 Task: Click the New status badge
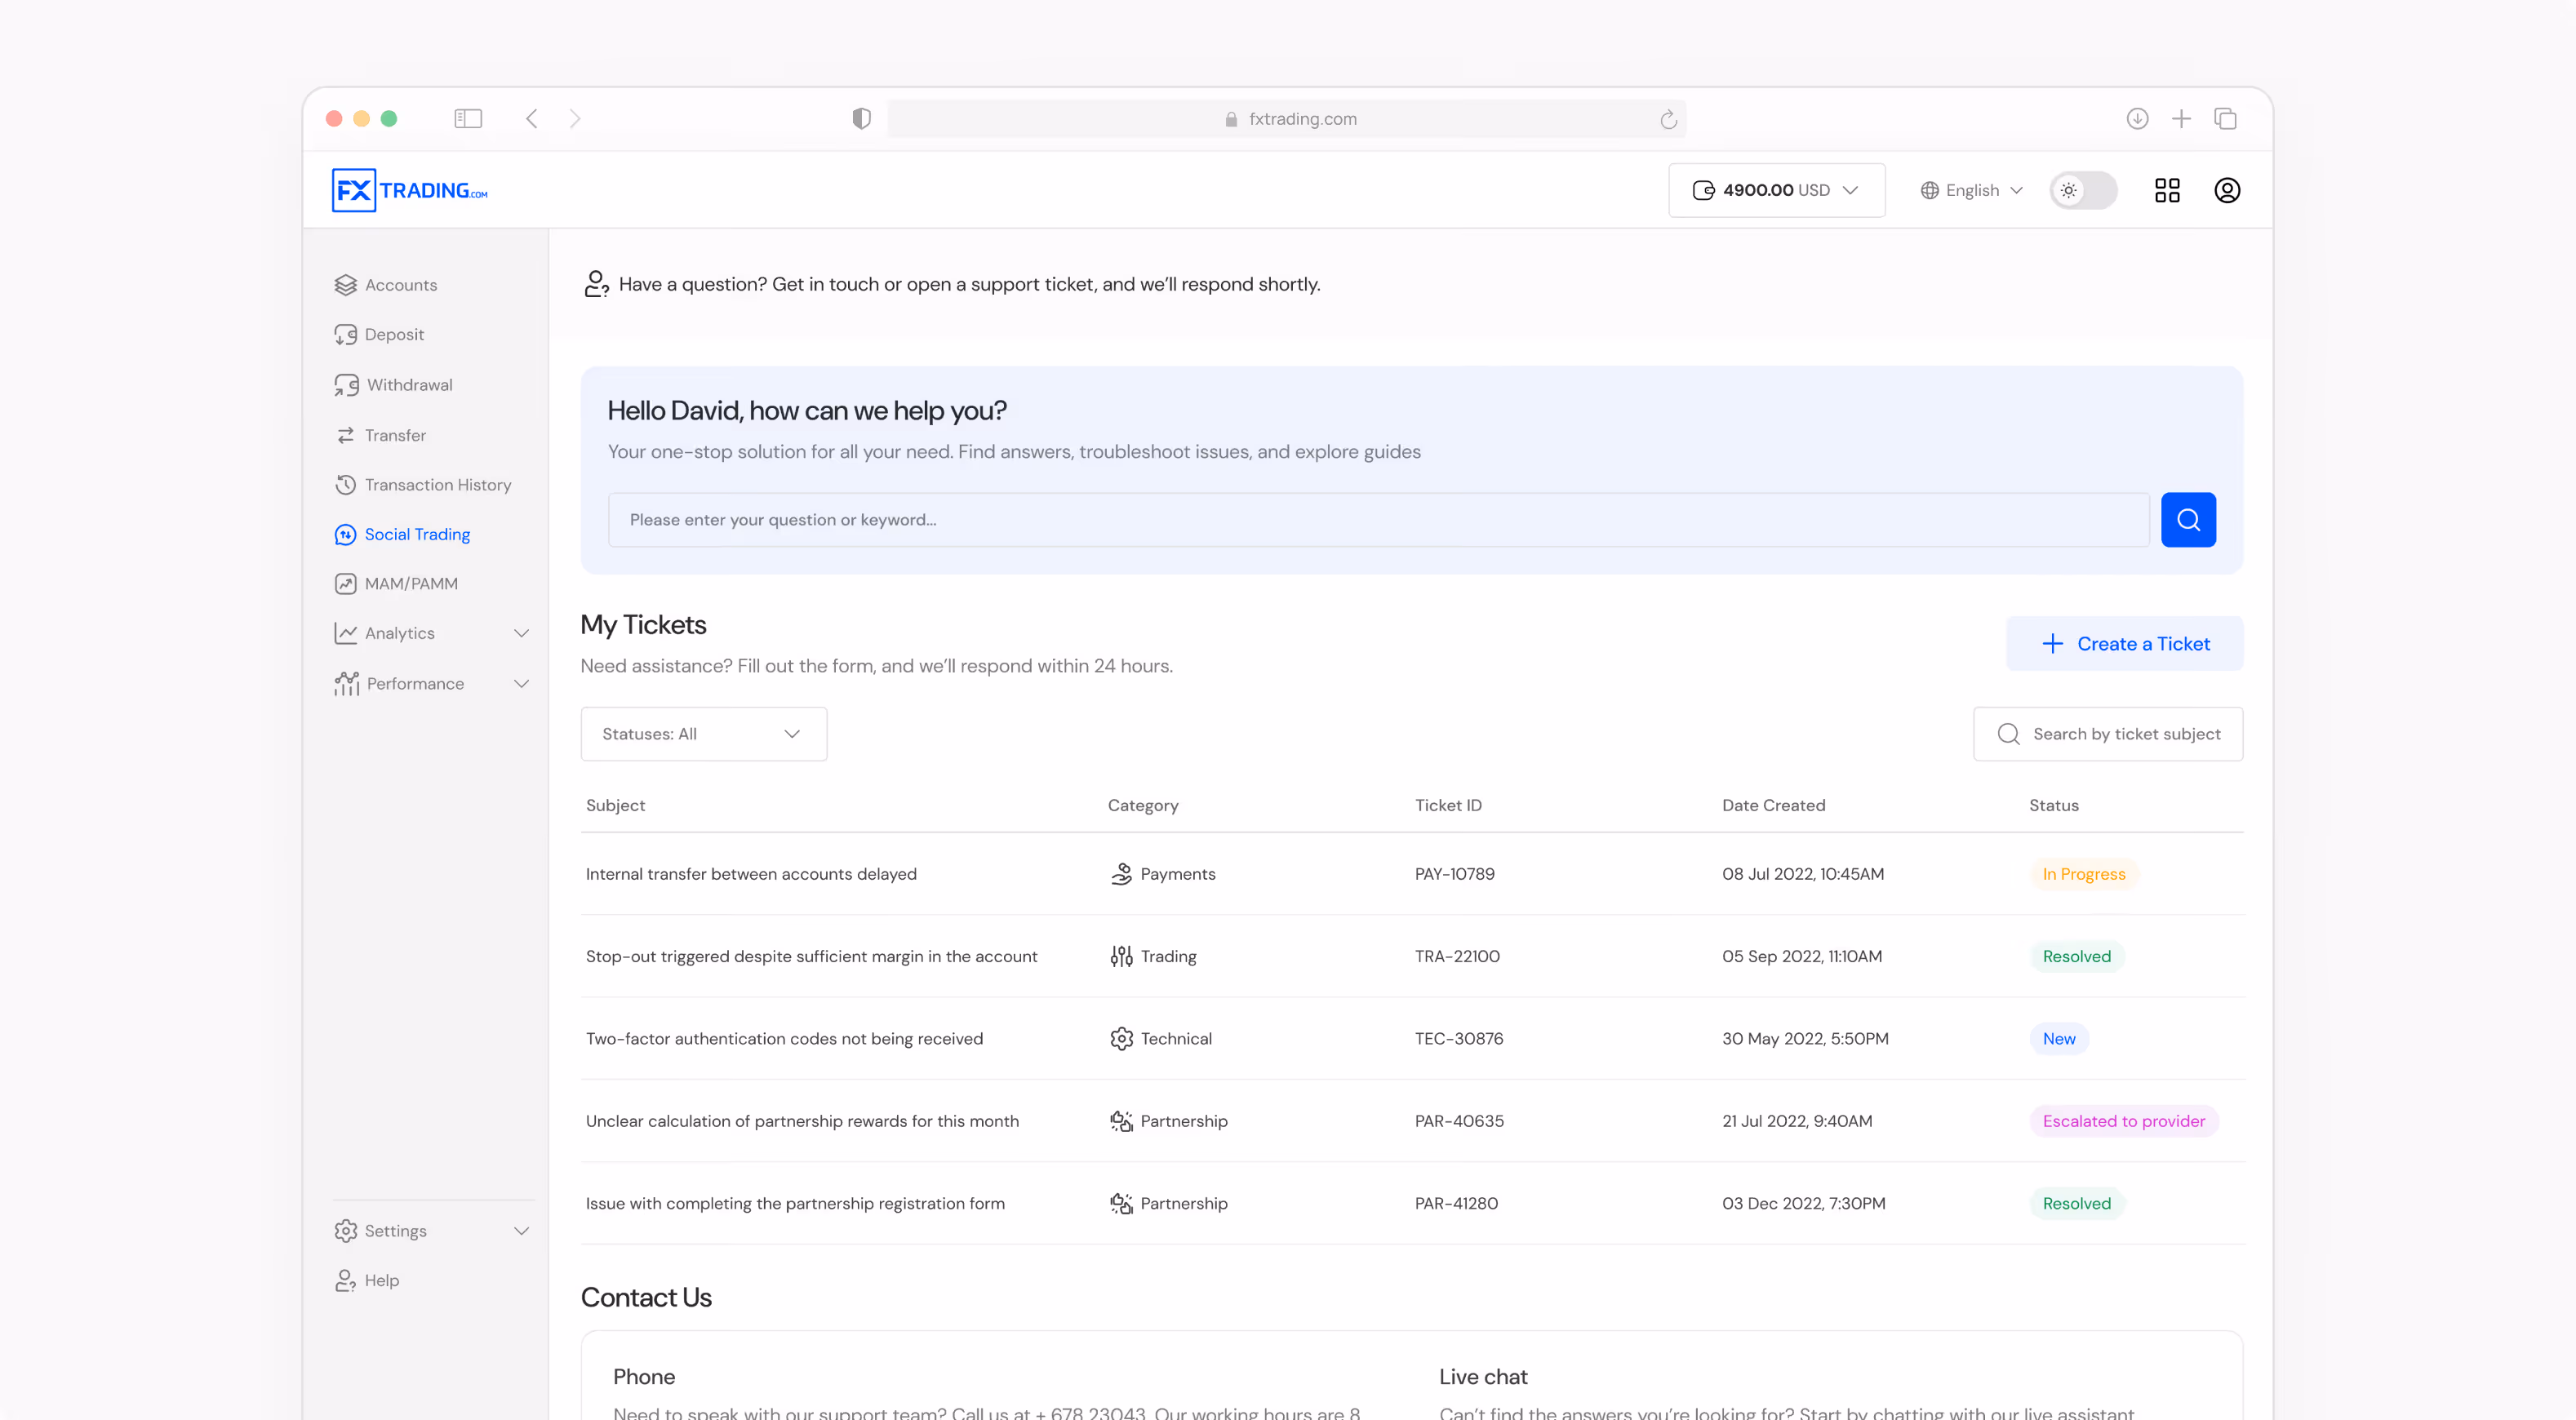(2059, 1039)
